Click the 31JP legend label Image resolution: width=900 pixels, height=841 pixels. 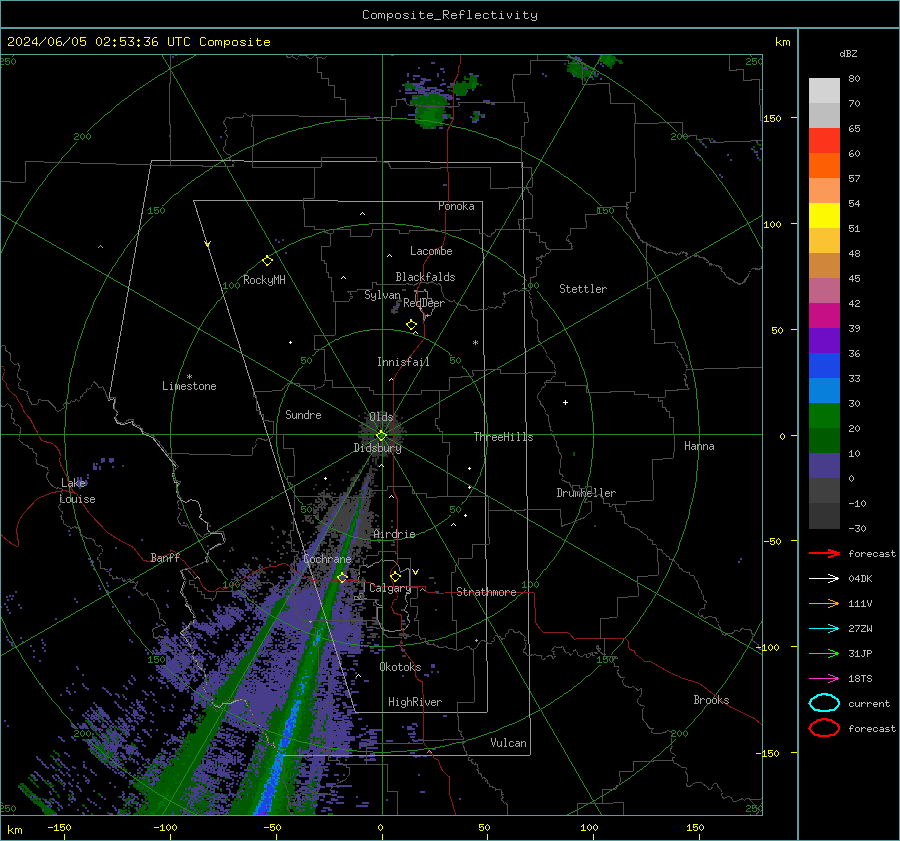click(x=860, y=653)
